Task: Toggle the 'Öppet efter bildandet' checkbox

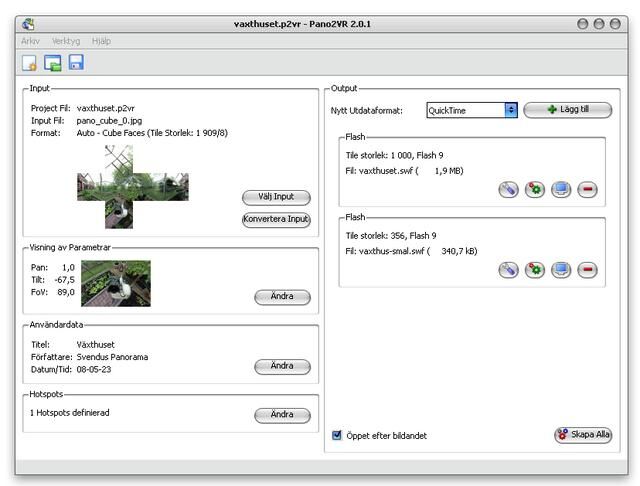Action: [337, 435]
